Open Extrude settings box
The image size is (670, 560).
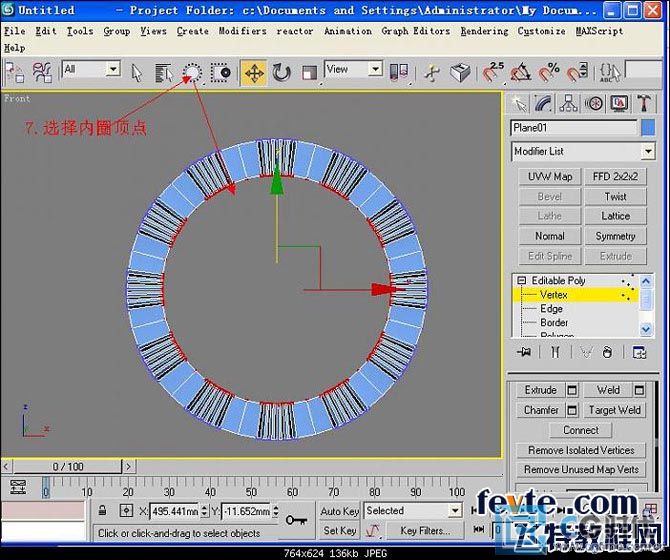pos(572,390)
